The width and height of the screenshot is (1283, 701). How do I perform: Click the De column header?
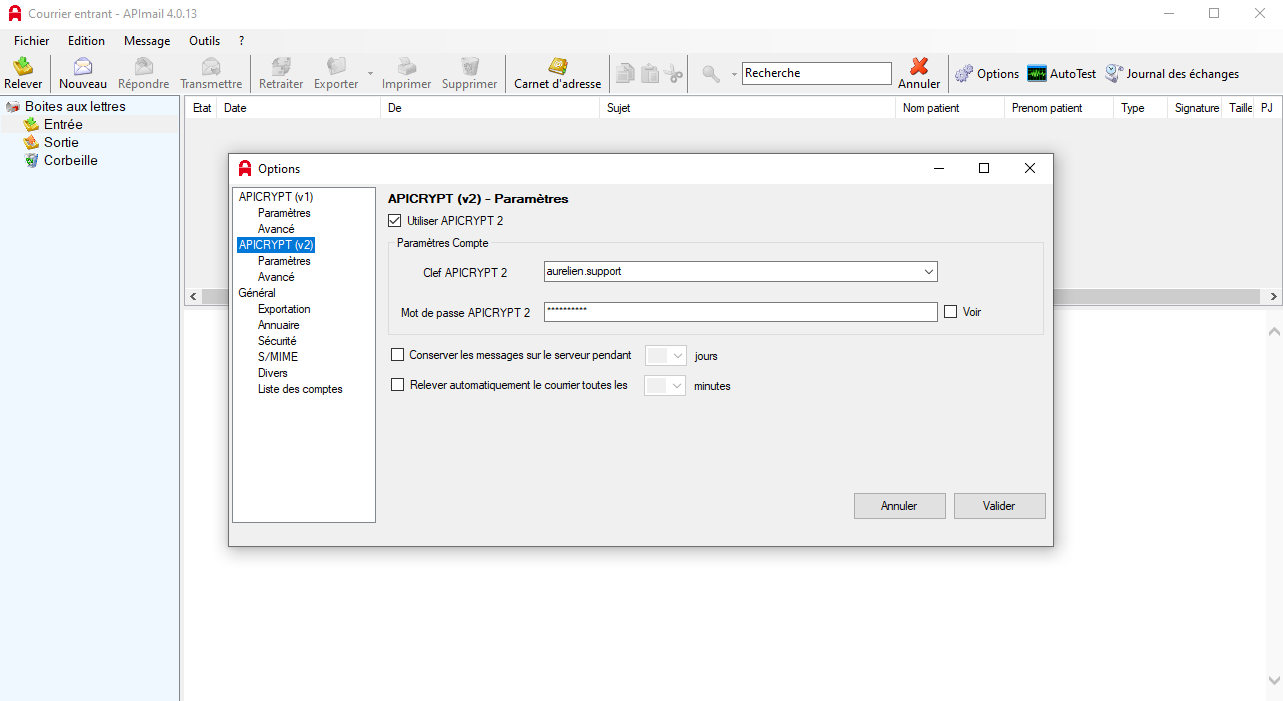coord(491,108)
